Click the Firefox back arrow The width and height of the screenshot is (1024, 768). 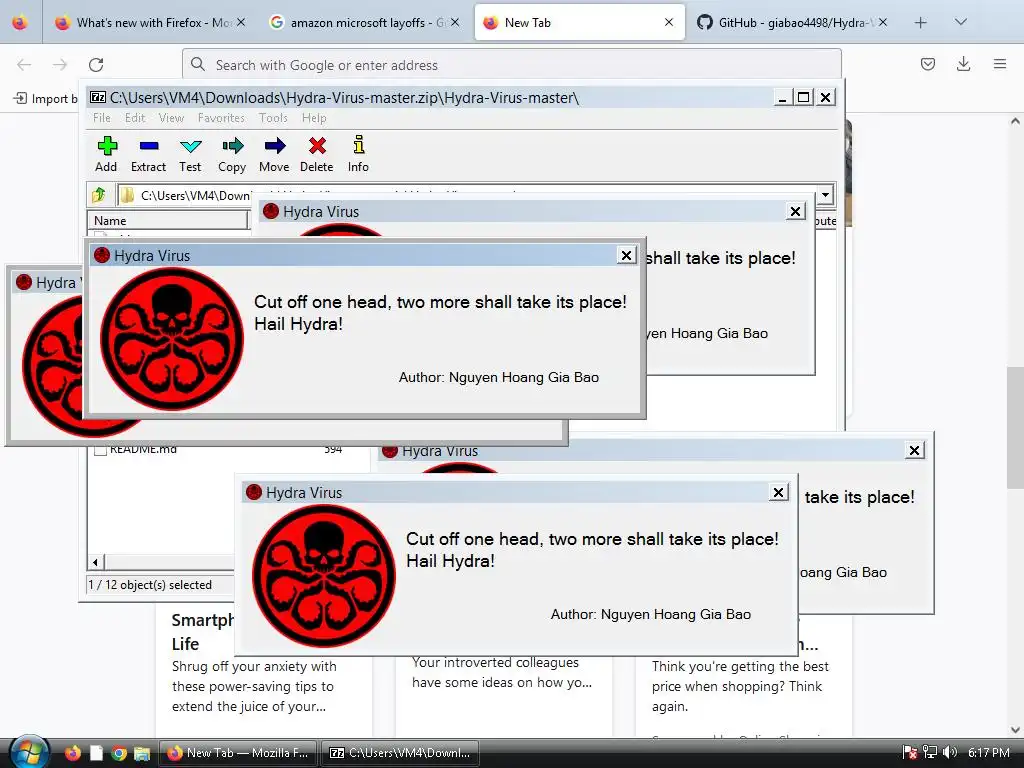[x=24, y=65]
